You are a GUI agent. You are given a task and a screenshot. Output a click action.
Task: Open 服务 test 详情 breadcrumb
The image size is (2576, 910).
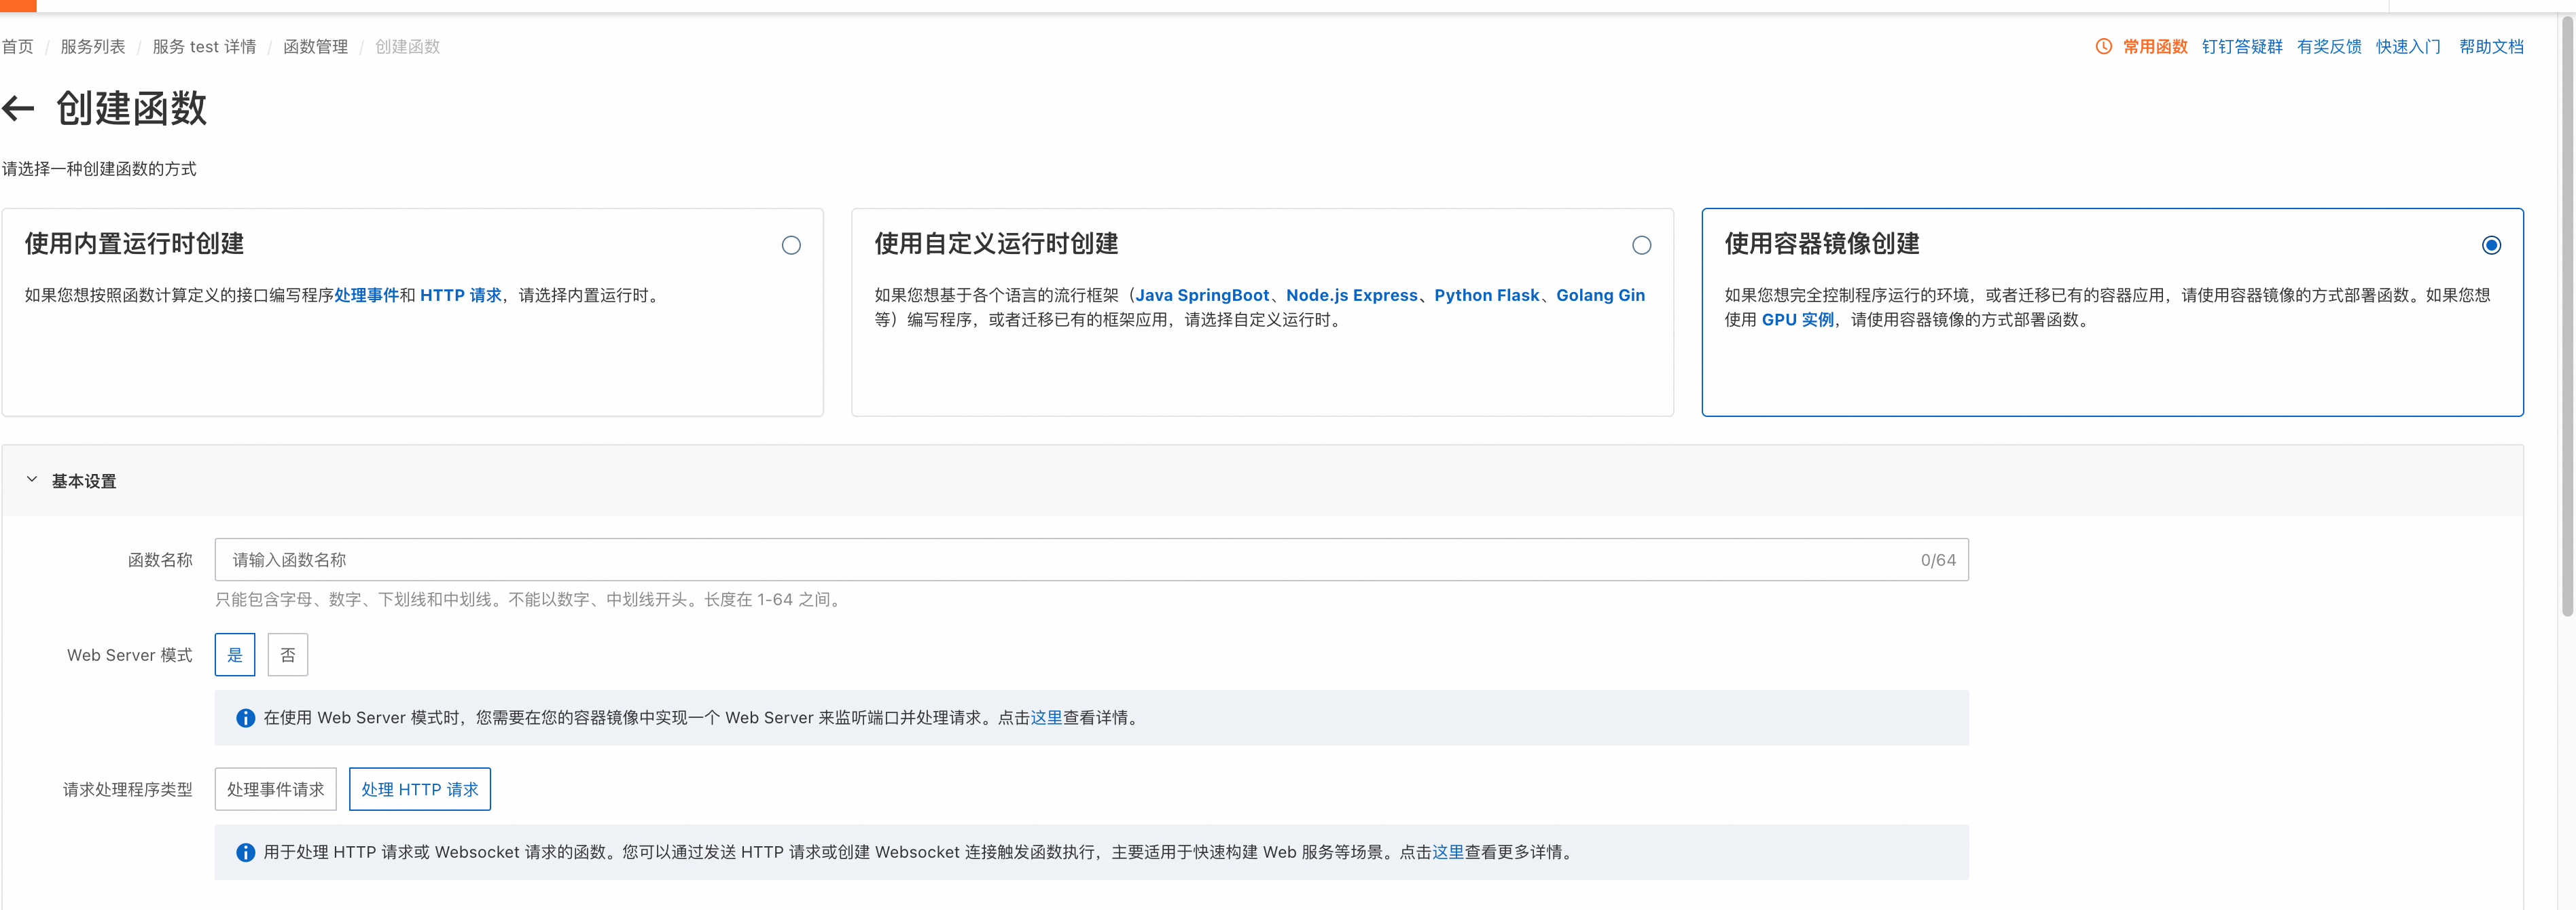pyautogui.click(x=204, y=46)
